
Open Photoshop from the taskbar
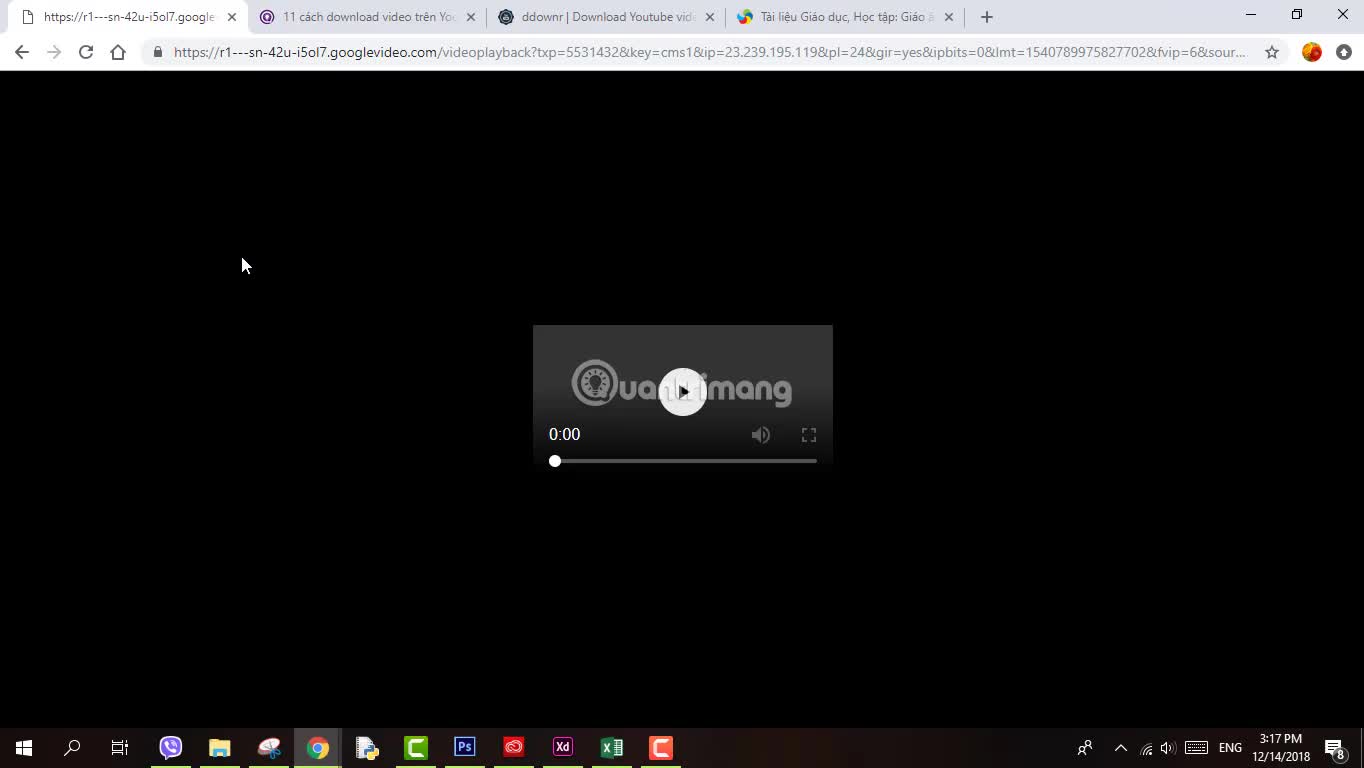(x=465, y=747)
